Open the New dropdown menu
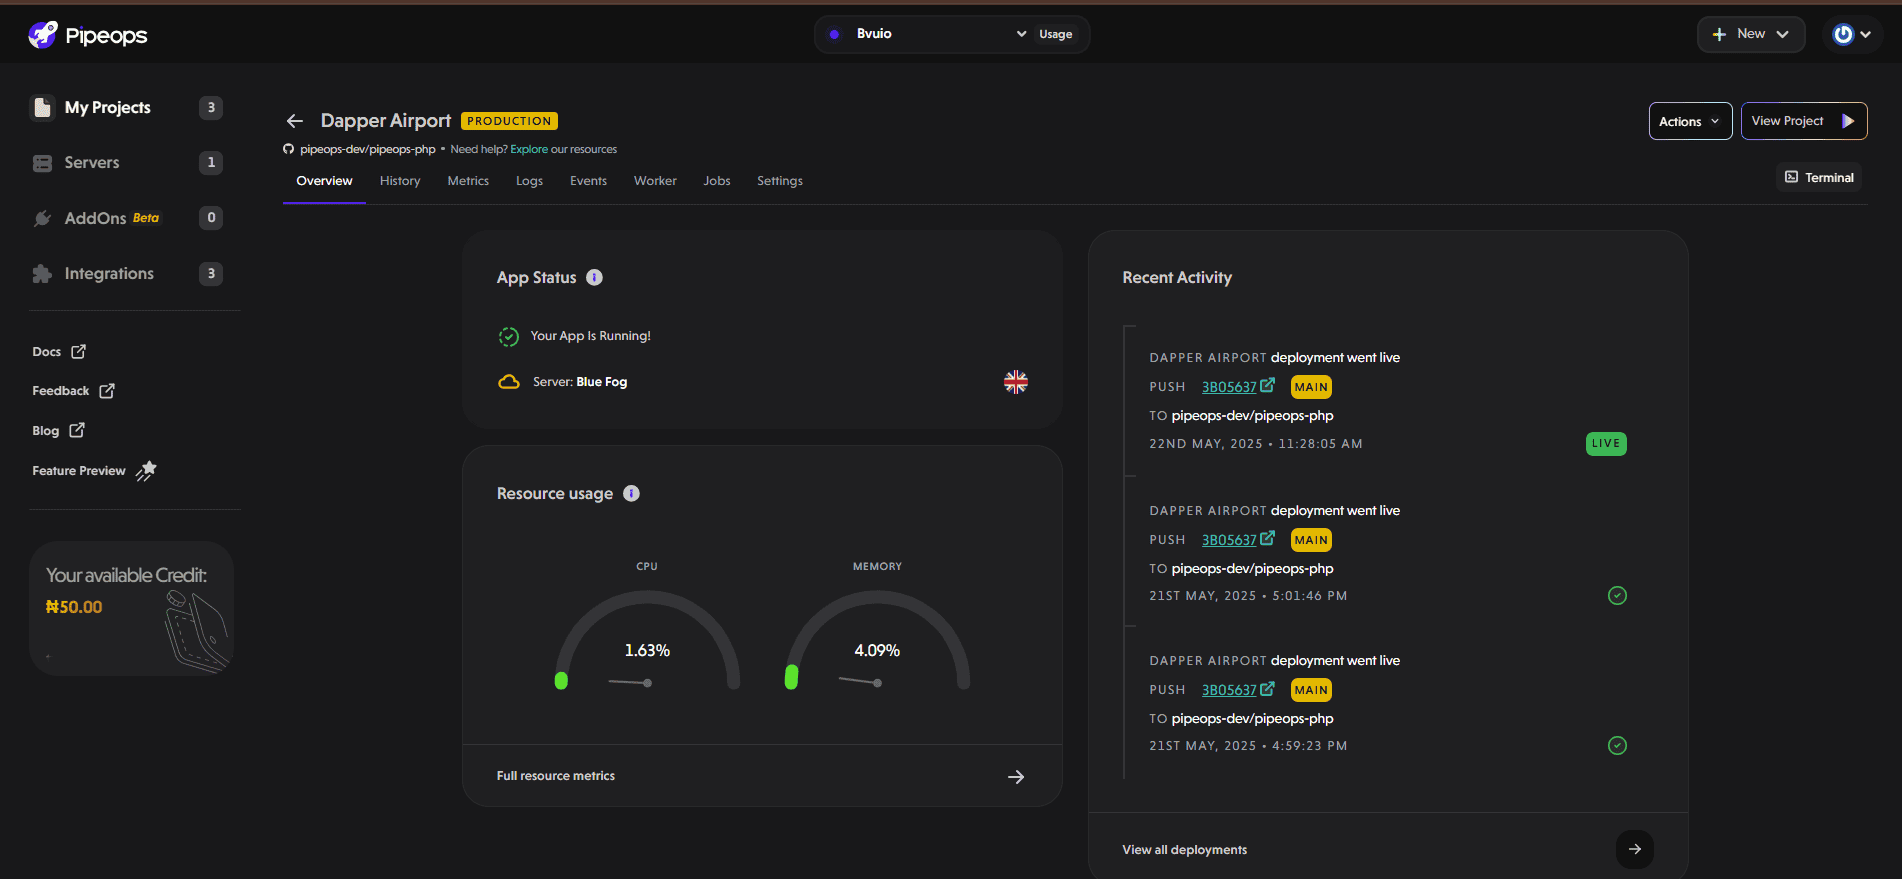Viewport: 1902px width, 879px height. 1750,34
